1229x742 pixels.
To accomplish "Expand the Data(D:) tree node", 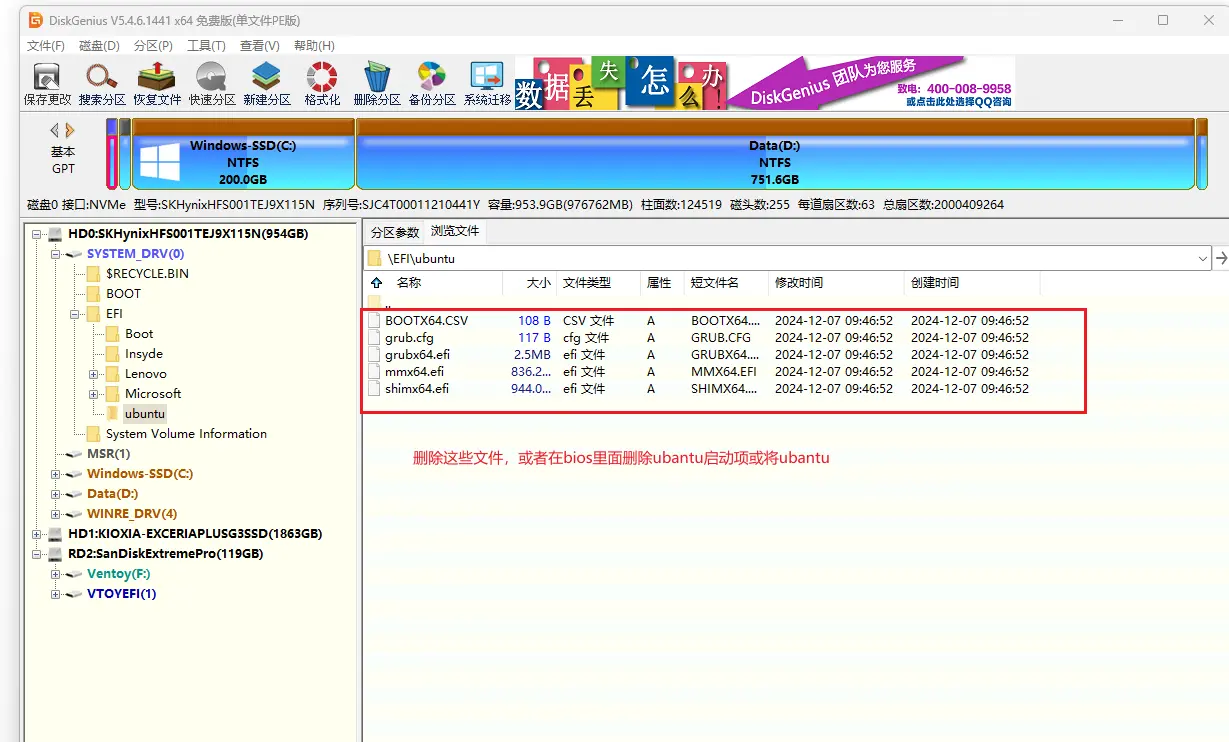I will click(56, 494).
